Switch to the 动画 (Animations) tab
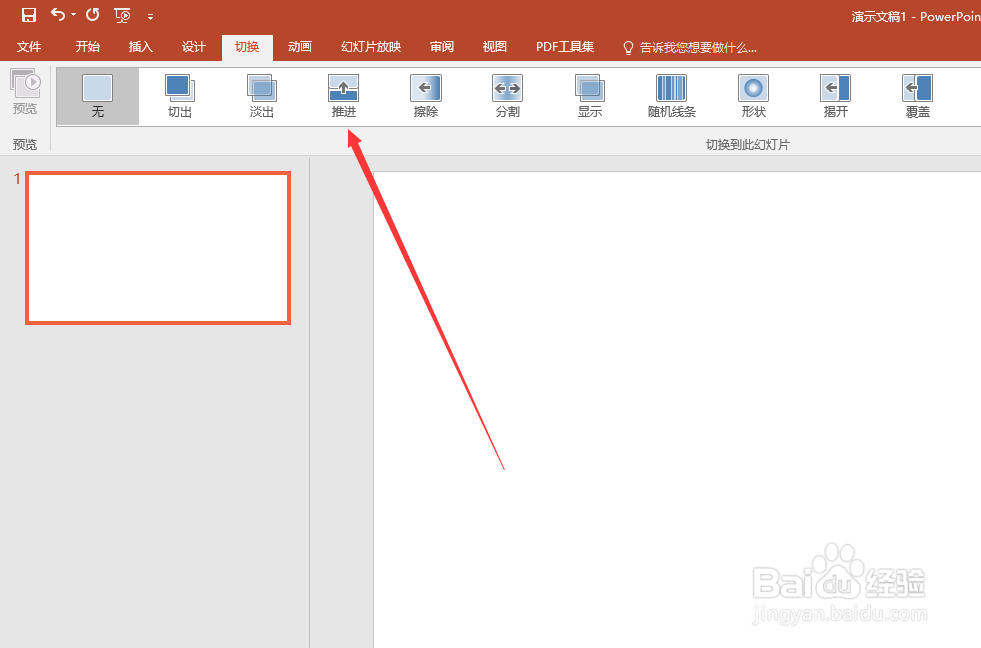Viewport: 981px width, 648px height. (300, 47)
